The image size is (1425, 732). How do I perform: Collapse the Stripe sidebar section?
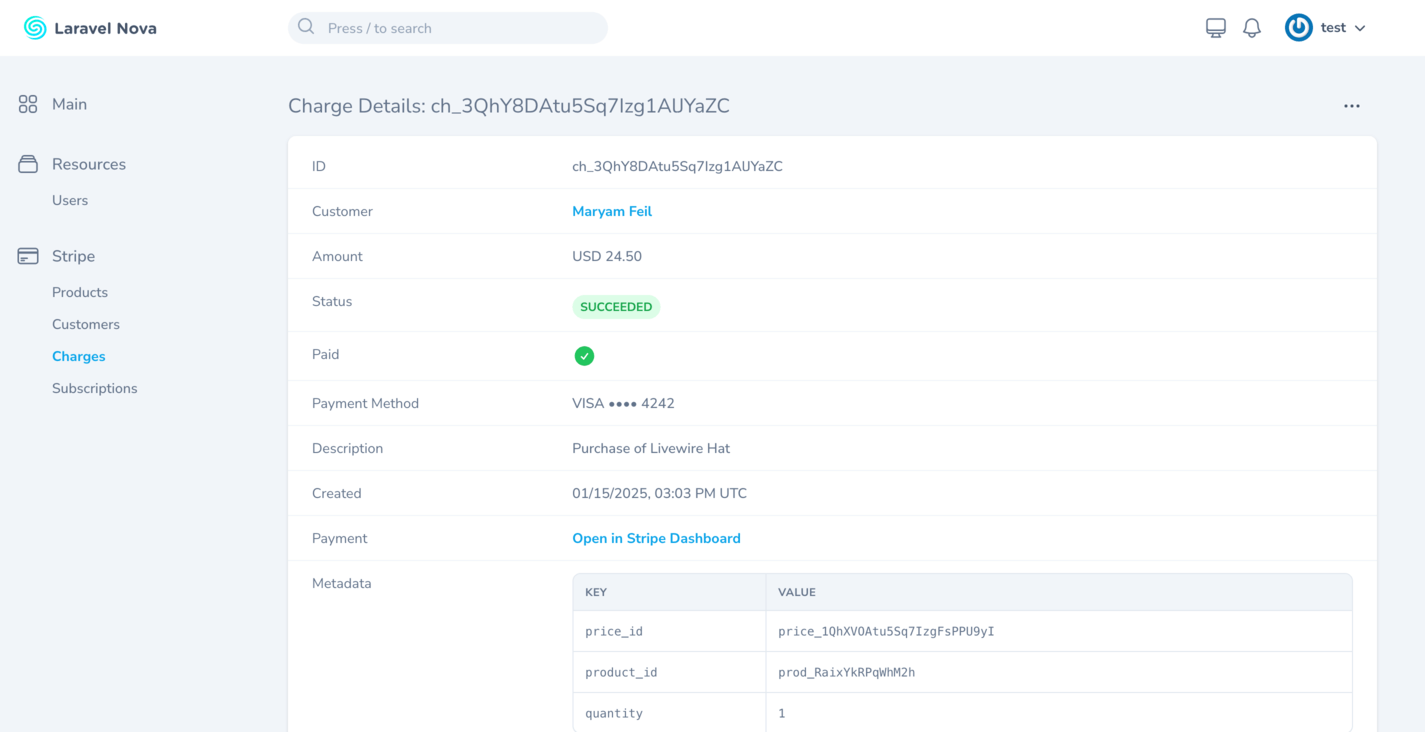click(74, 256)
